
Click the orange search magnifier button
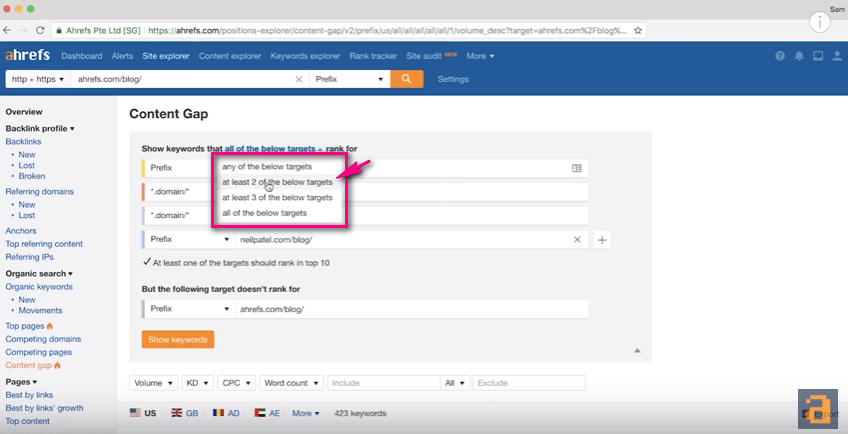coord(407,79)
